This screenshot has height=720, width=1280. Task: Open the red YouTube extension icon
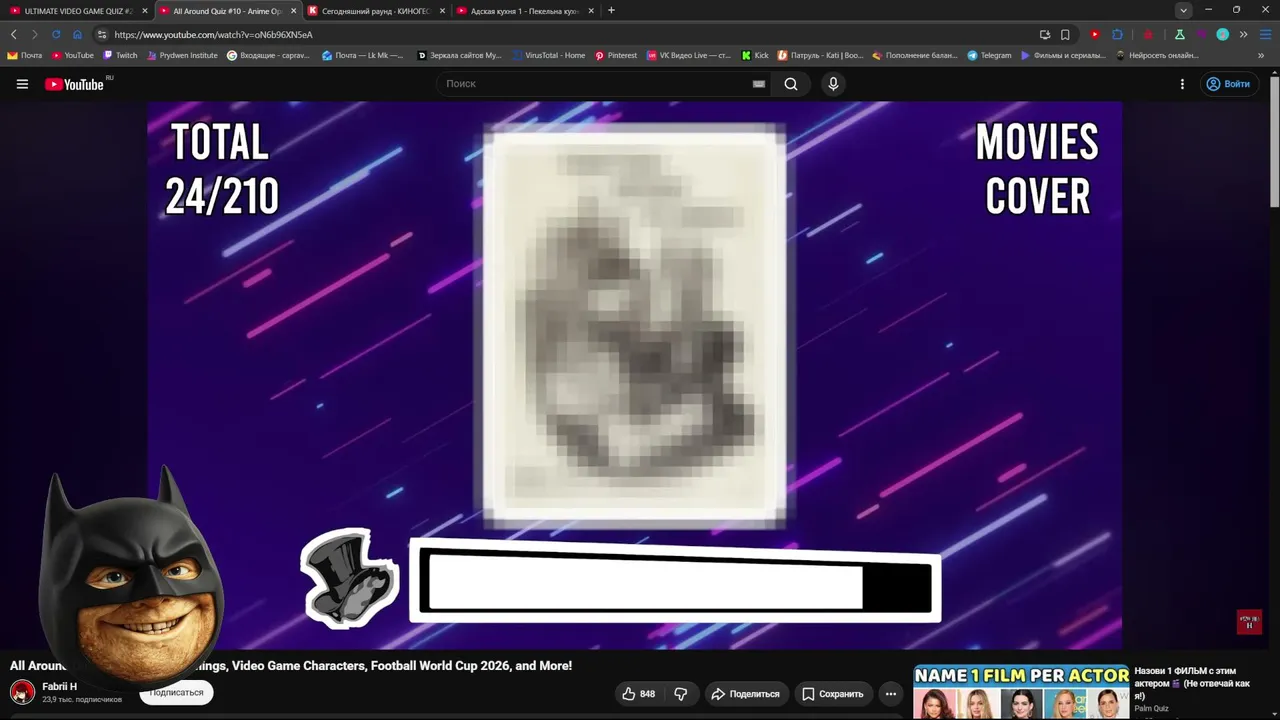(1095, 34)
